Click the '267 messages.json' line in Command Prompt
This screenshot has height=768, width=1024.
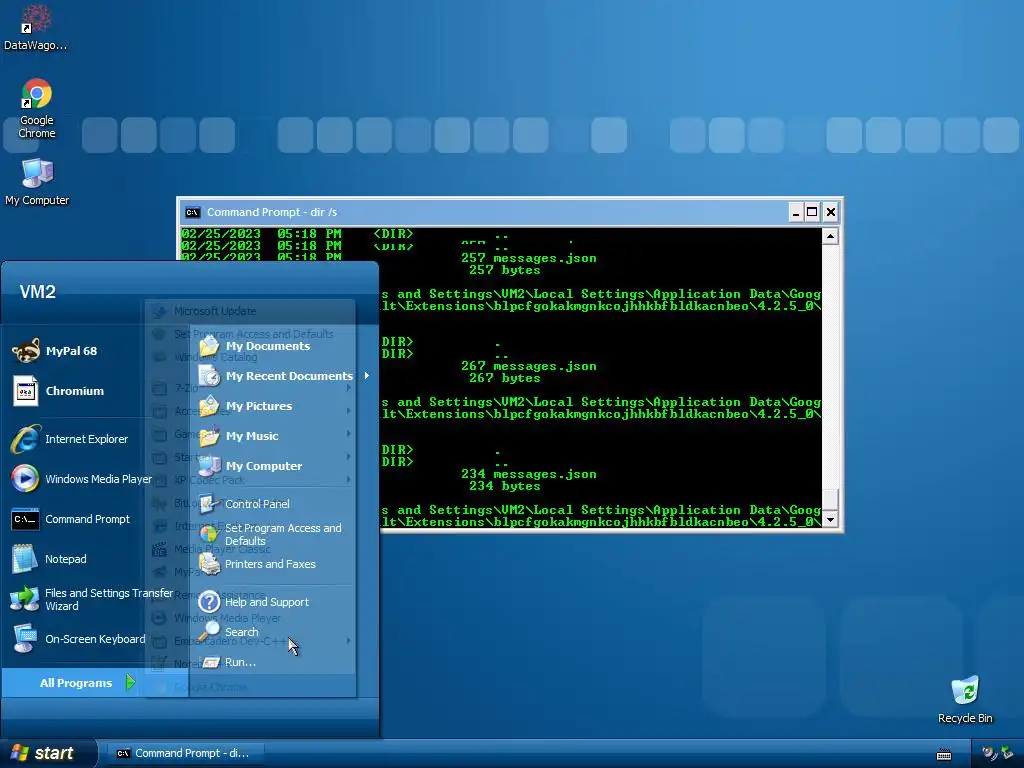click(528, 366)
